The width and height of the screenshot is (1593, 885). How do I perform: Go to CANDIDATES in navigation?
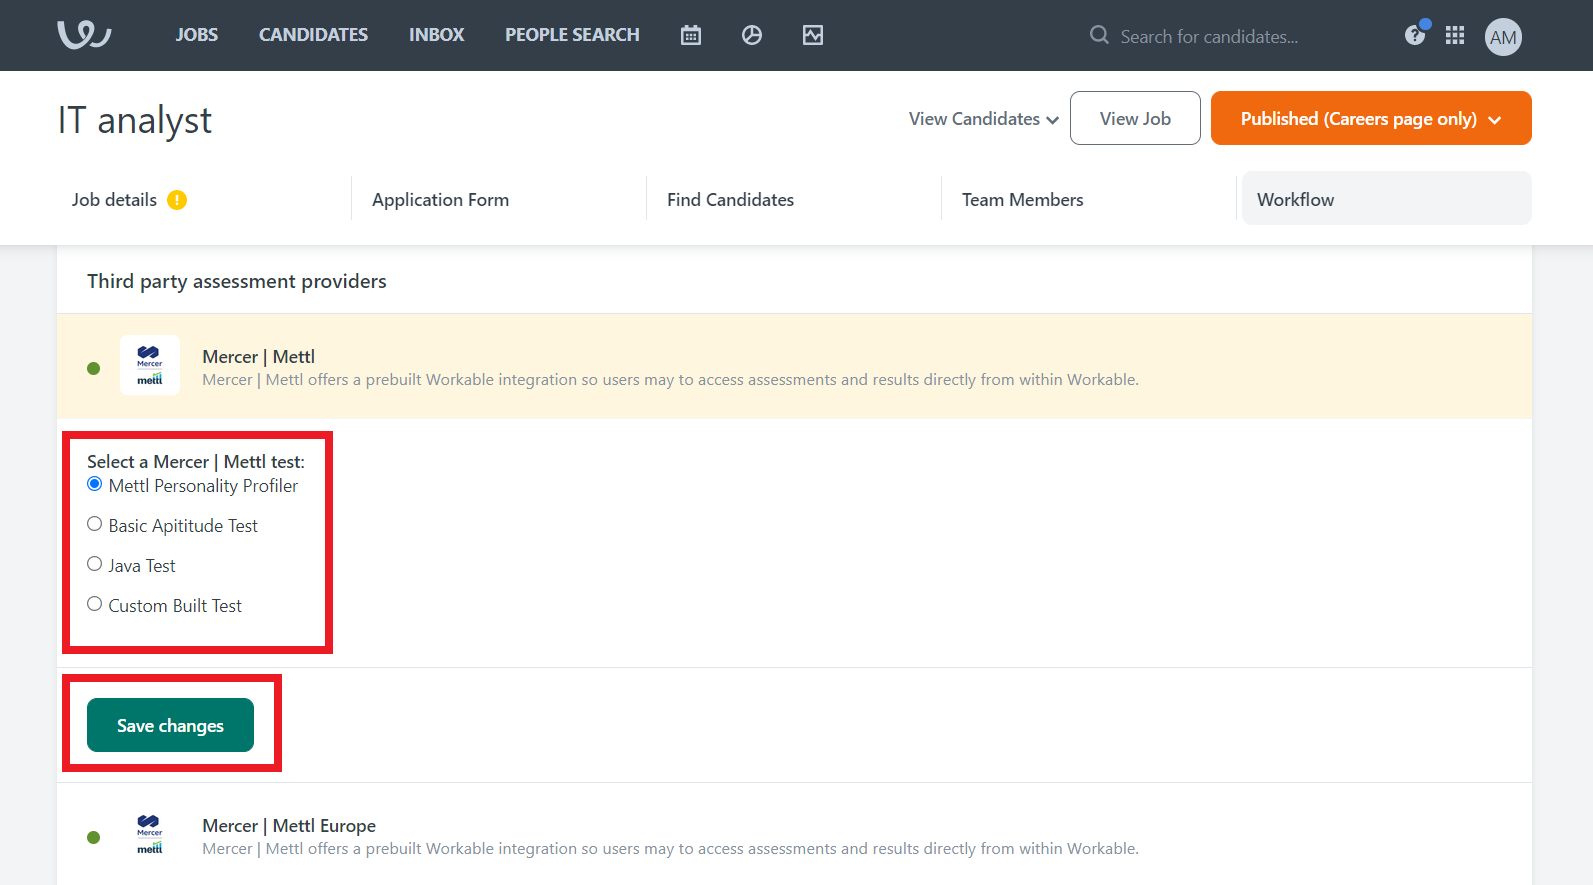click(x=313, y=35)
